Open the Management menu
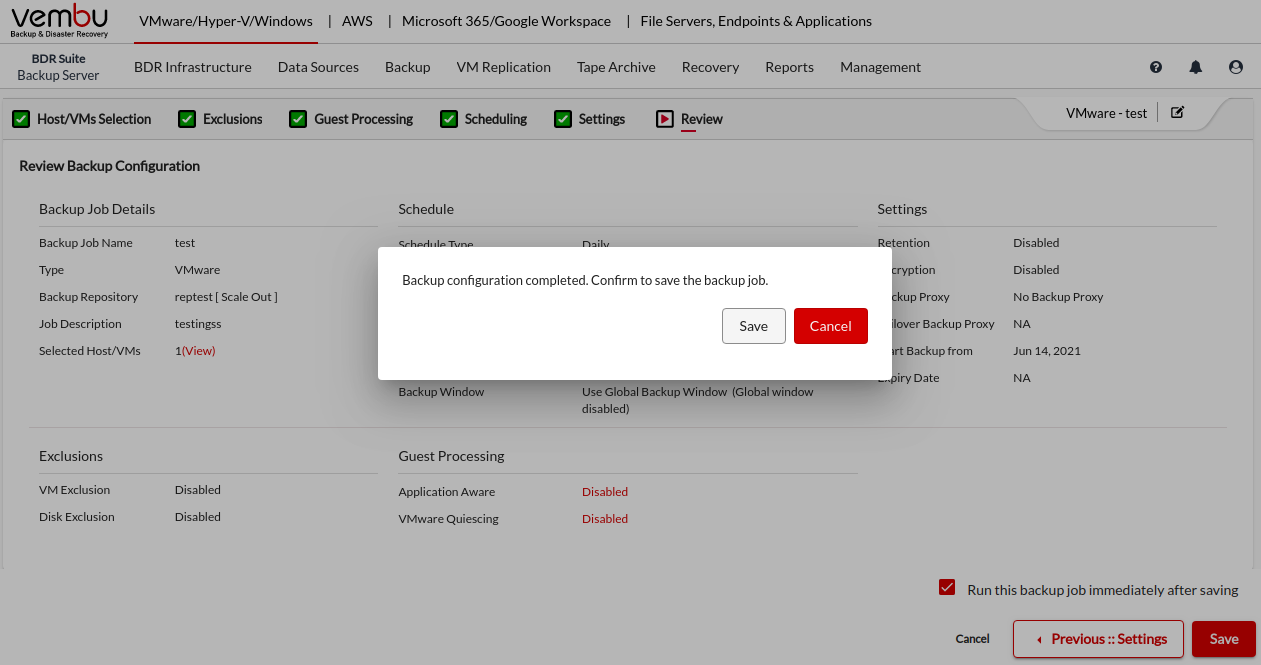Image resolution: width=1261 pixels, height=665 pixels. tap(880, 67)
